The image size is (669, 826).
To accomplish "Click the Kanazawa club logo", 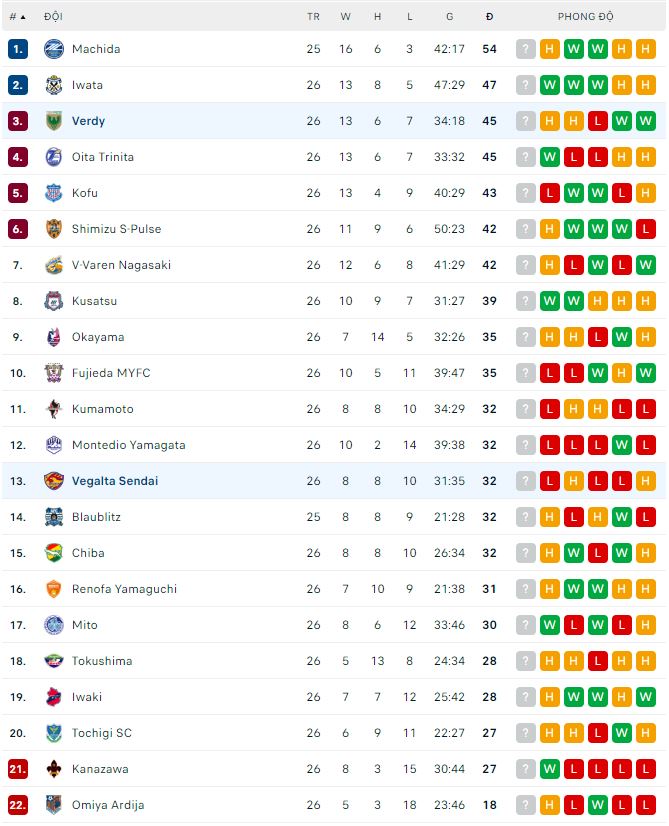I will click(54, 769).
